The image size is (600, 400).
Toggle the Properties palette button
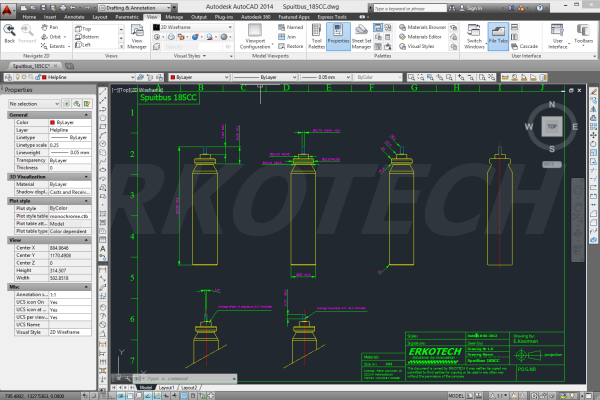click(x=337, y=36)
